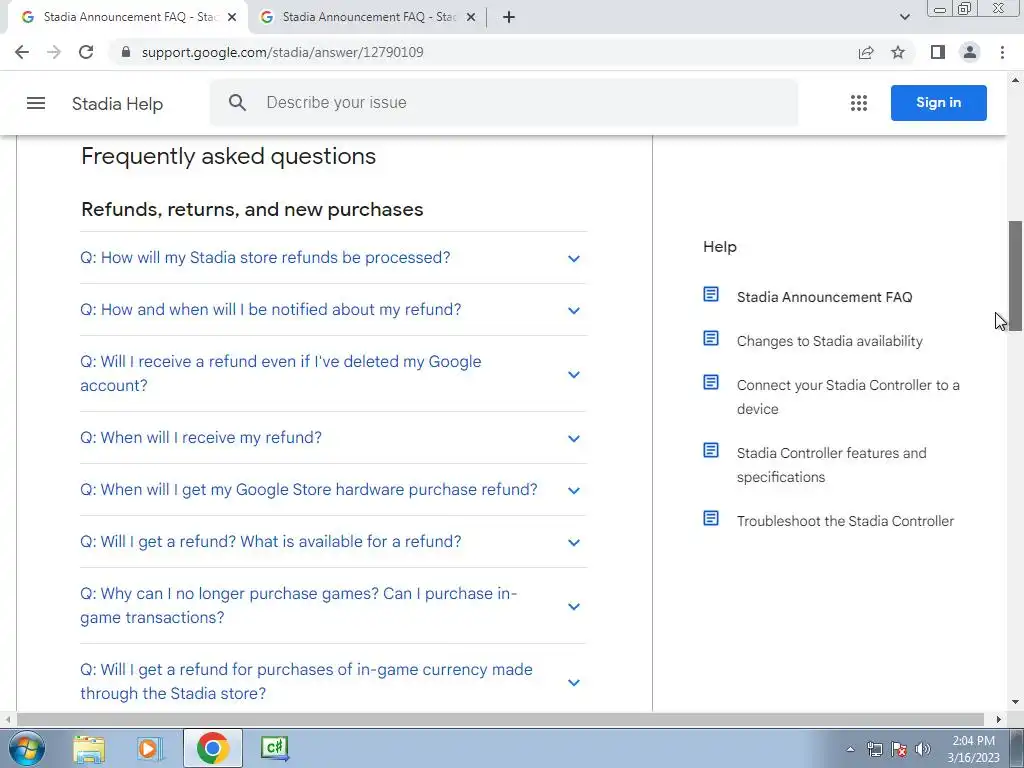Expand chevron for deleted Google account refund question
The height and width of the screenshot is (768, 1024).
tap(573, 375)
